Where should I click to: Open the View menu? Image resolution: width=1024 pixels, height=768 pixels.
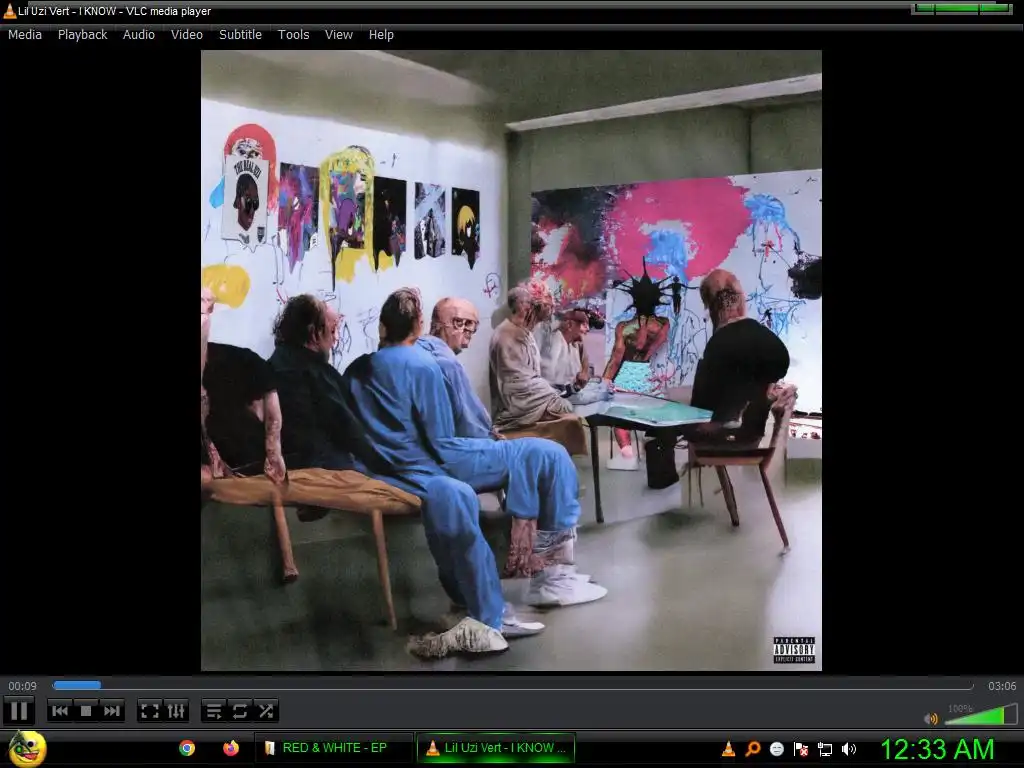pyautogui.click(x=338, y=35)
